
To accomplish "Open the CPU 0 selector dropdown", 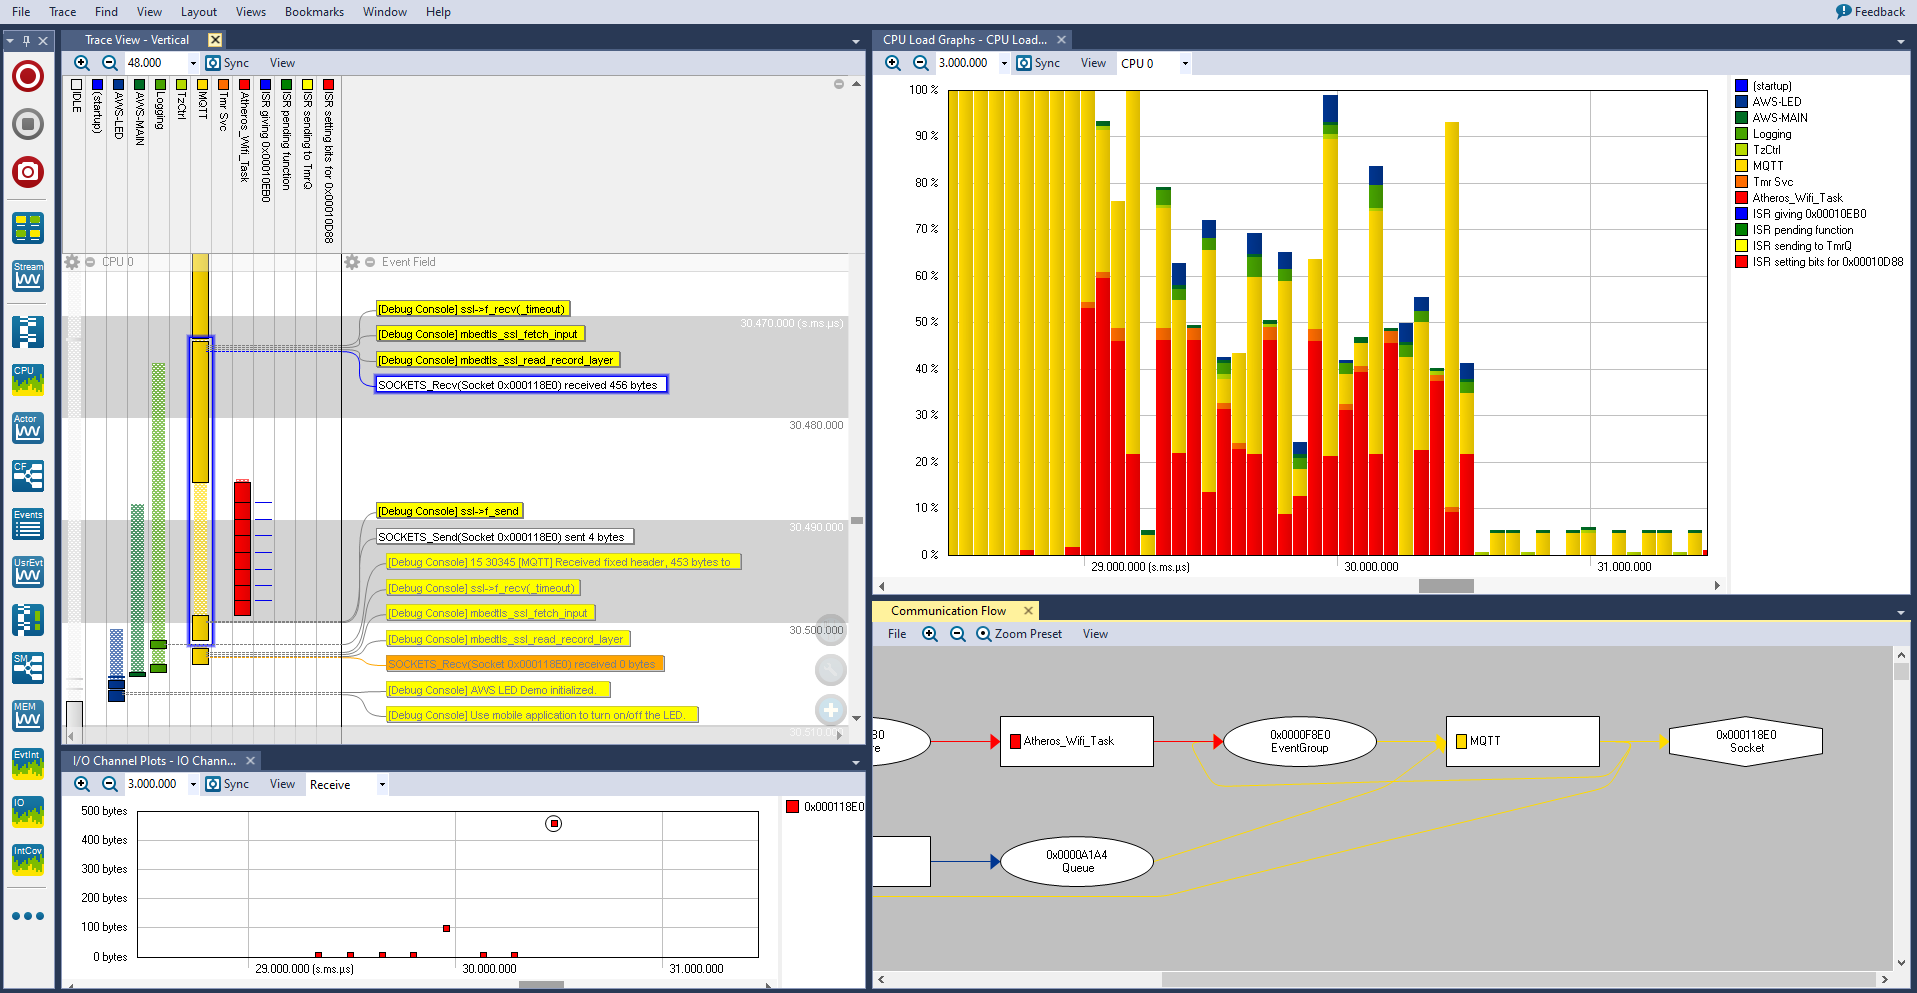I will pyautogui.click(x=1184, y=62).
